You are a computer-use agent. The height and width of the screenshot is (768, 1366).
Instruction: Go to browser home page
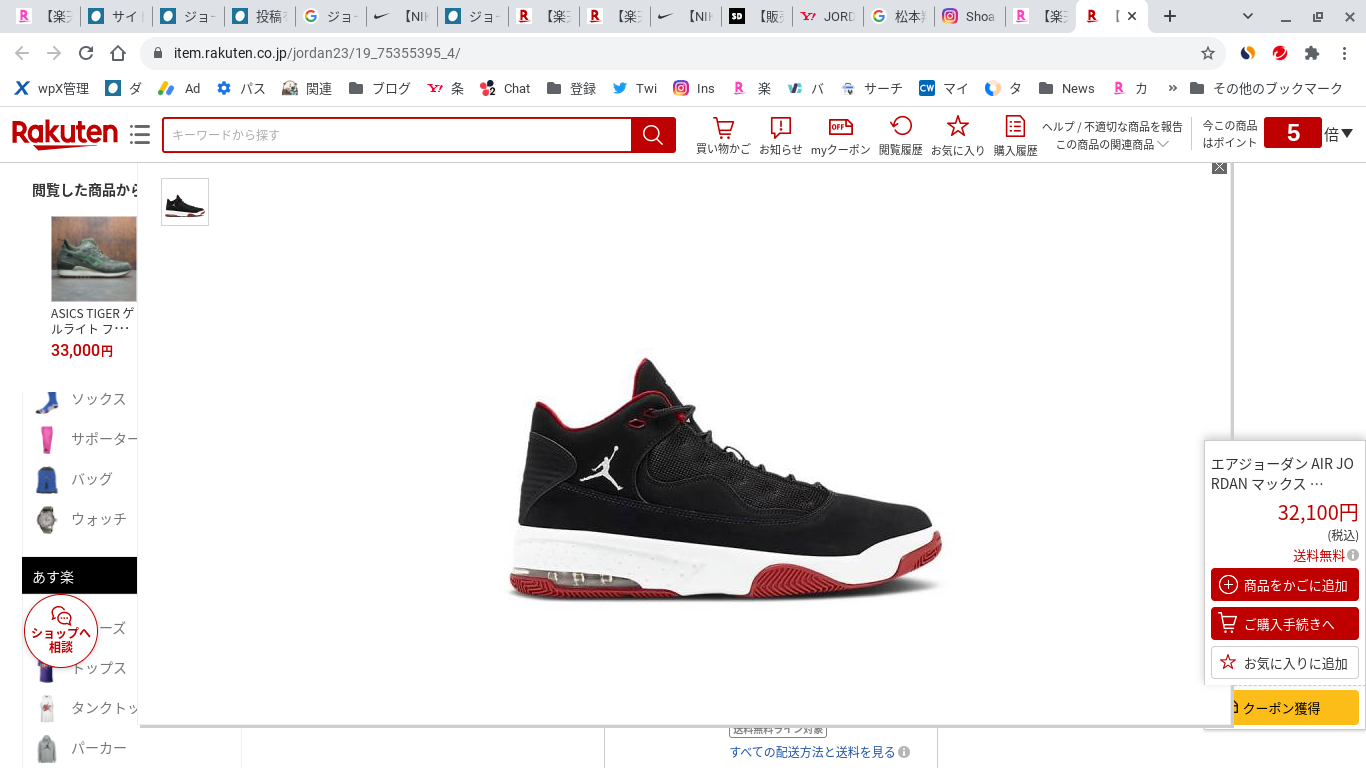[118, 53]
